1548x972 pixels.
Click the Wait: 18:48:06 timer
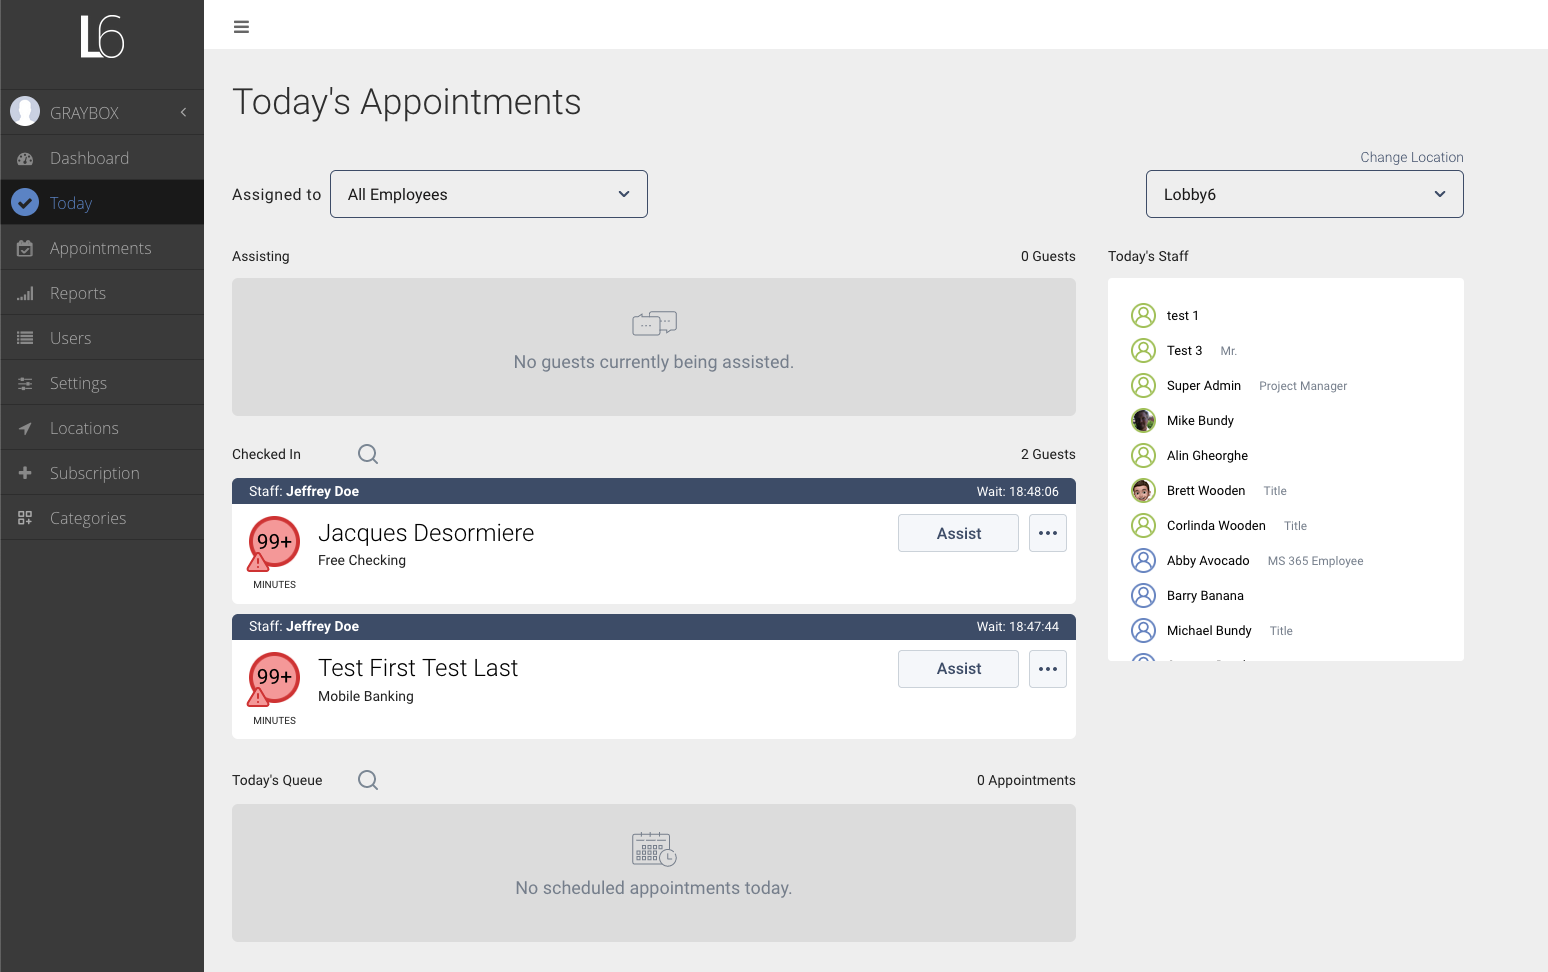point(1018,491)
